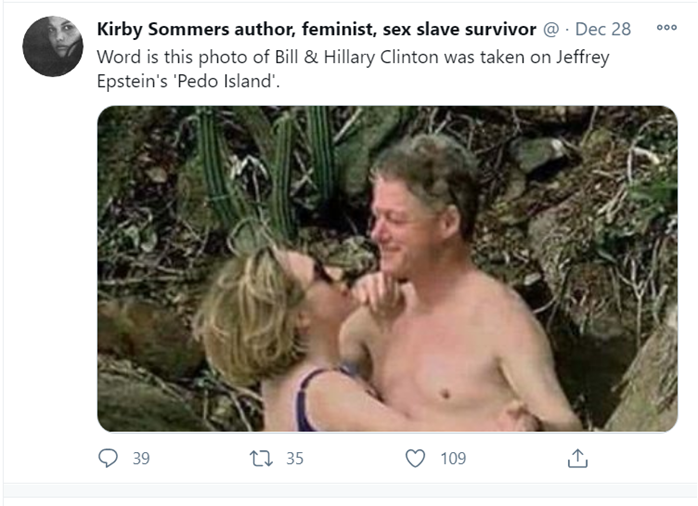Open the attached photo in the tweet
698x506 pixels.
(x=386, y=268)
